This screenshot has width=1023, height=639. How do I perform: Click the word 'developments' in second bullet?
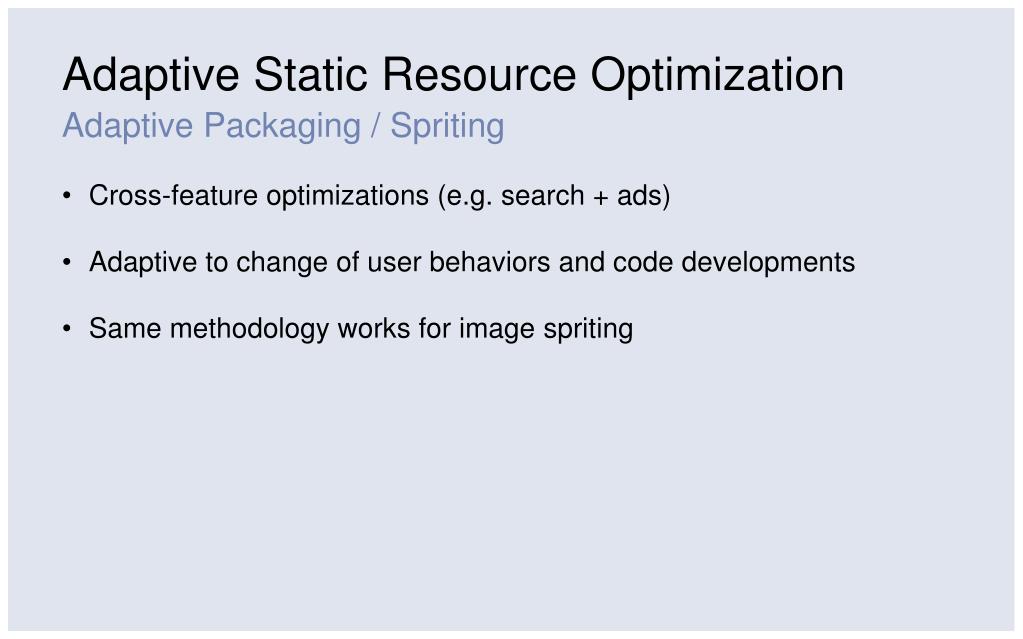click(768, 264)
